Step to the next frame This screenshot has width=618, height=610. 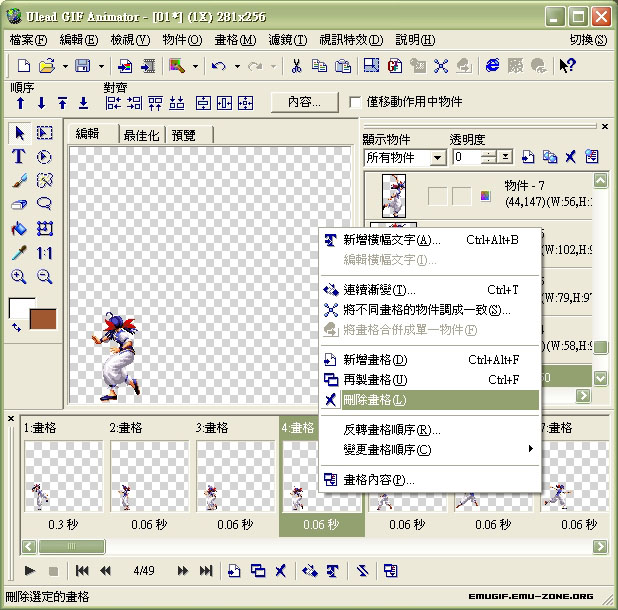182,570
